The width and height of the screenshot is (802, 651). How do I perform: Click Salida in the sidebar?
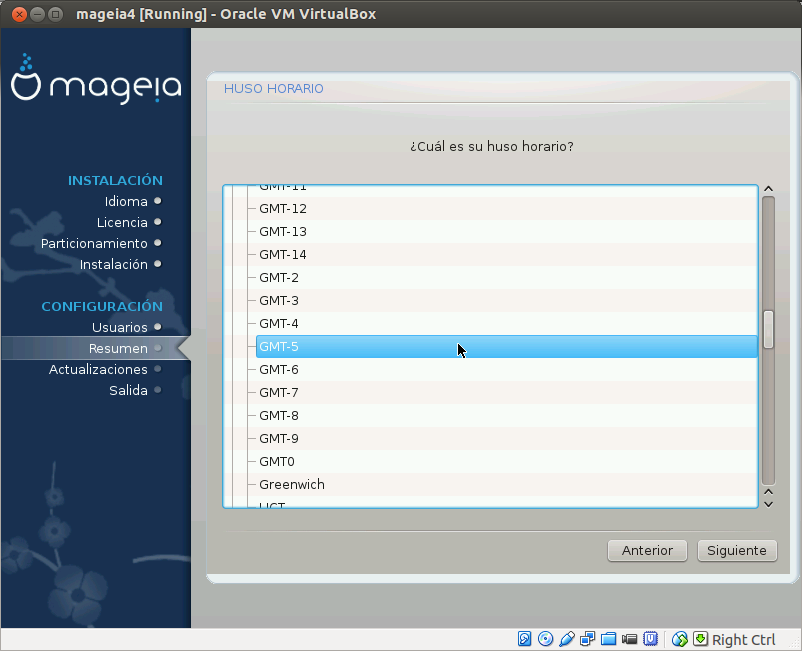coord(131,390)
